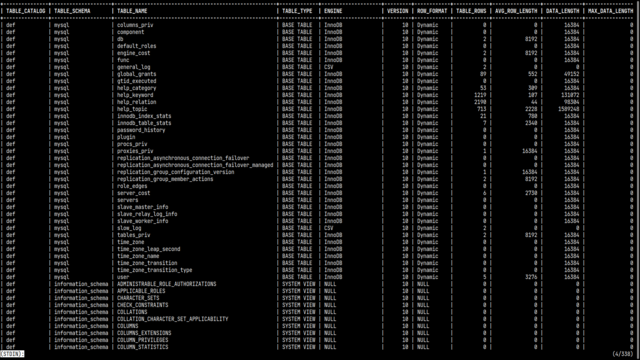Select the CHECK_CONSTRAINTS view name

click(142, 305)
